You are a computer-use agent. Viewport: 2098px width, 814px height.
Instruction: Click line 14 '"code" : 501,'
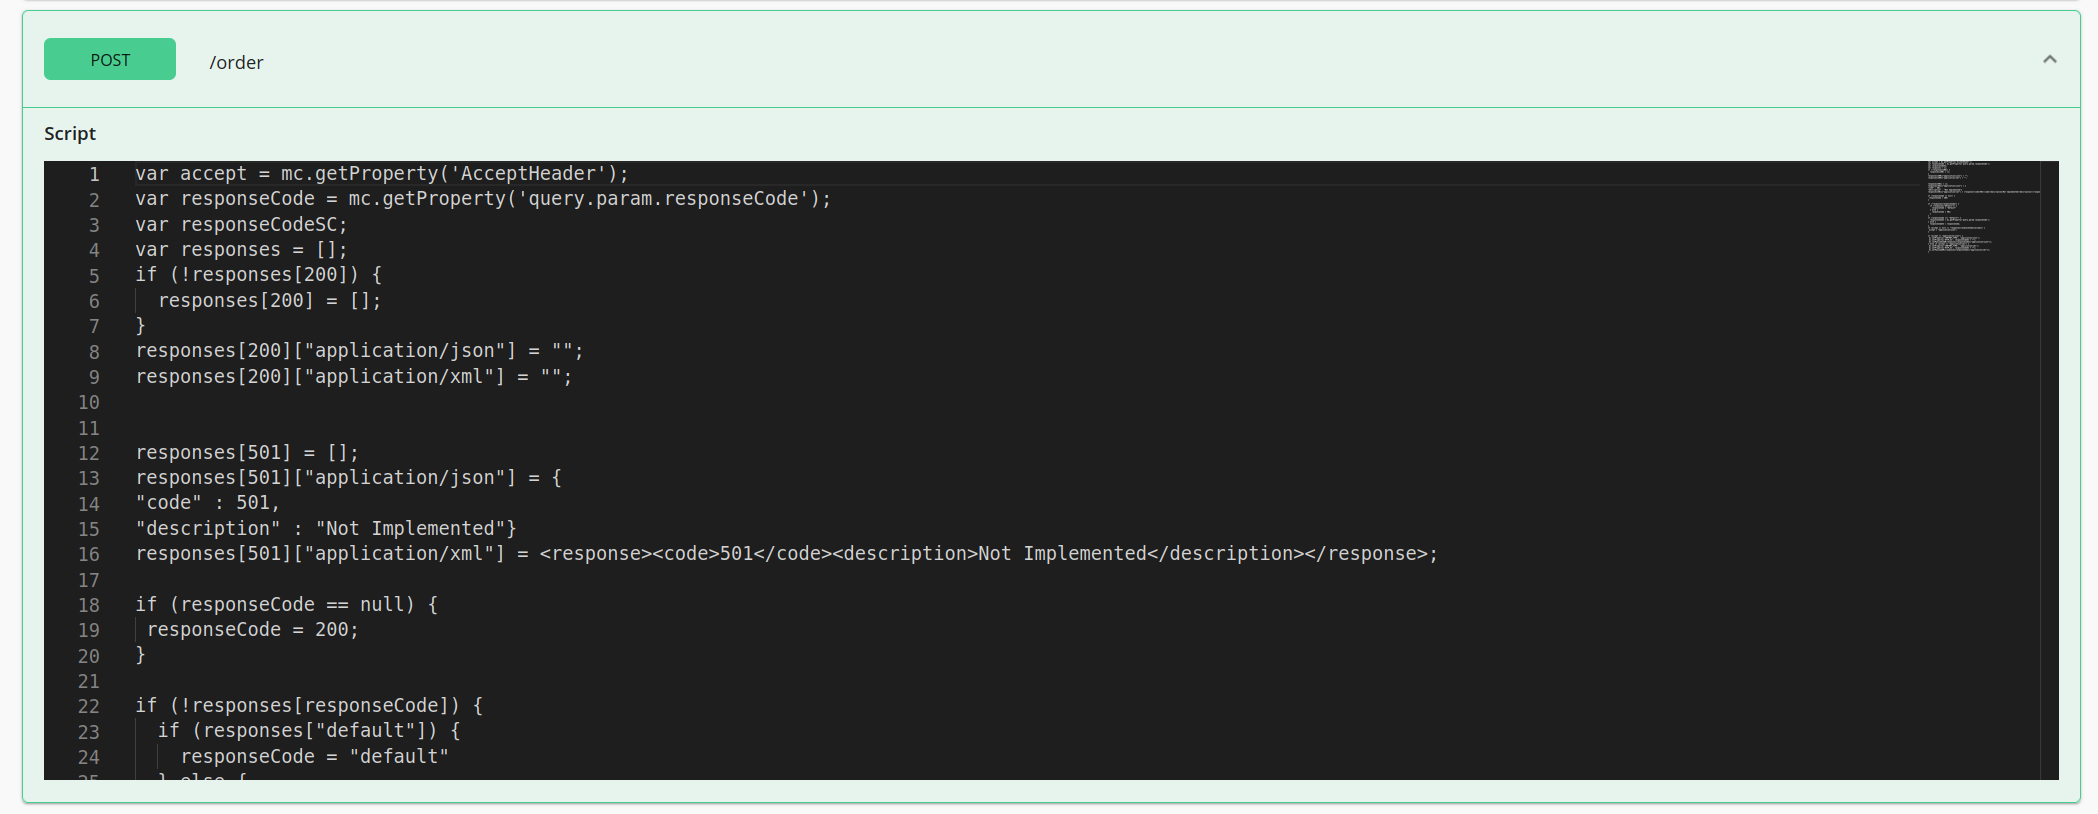click(x=207, y=502)
